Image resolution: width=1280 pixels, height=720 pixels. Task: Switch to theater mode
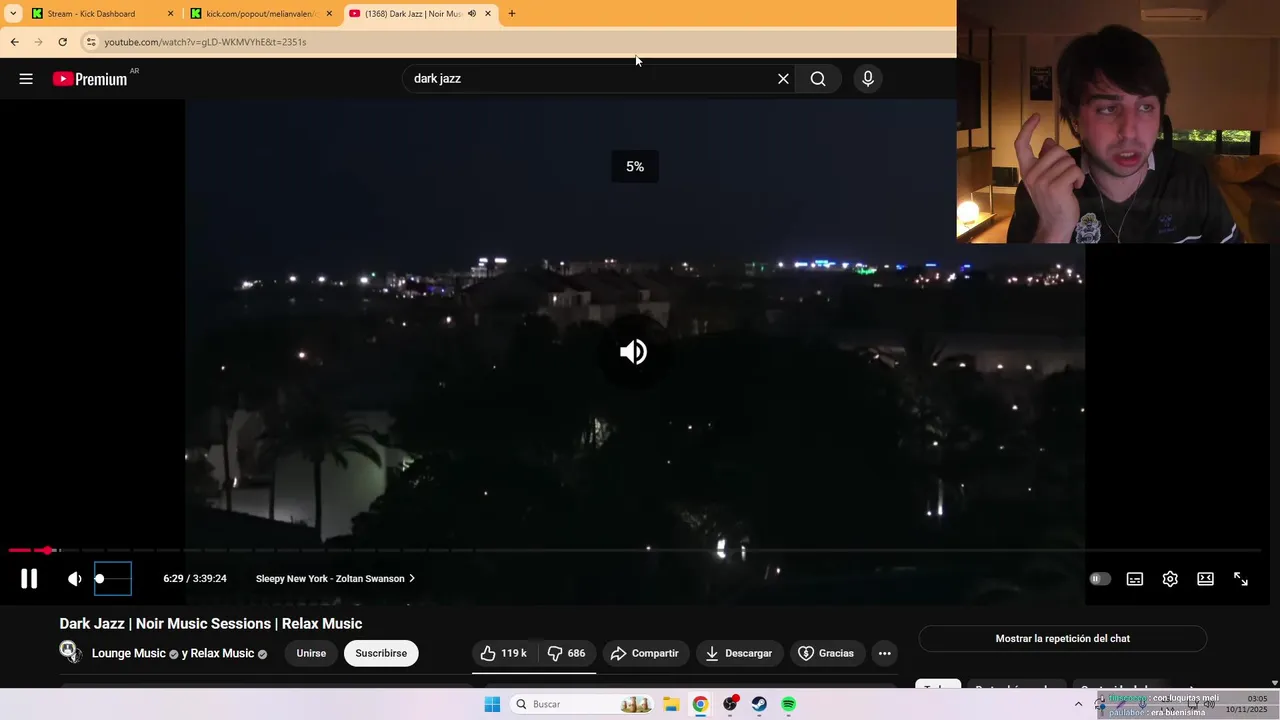point(1206,578)
